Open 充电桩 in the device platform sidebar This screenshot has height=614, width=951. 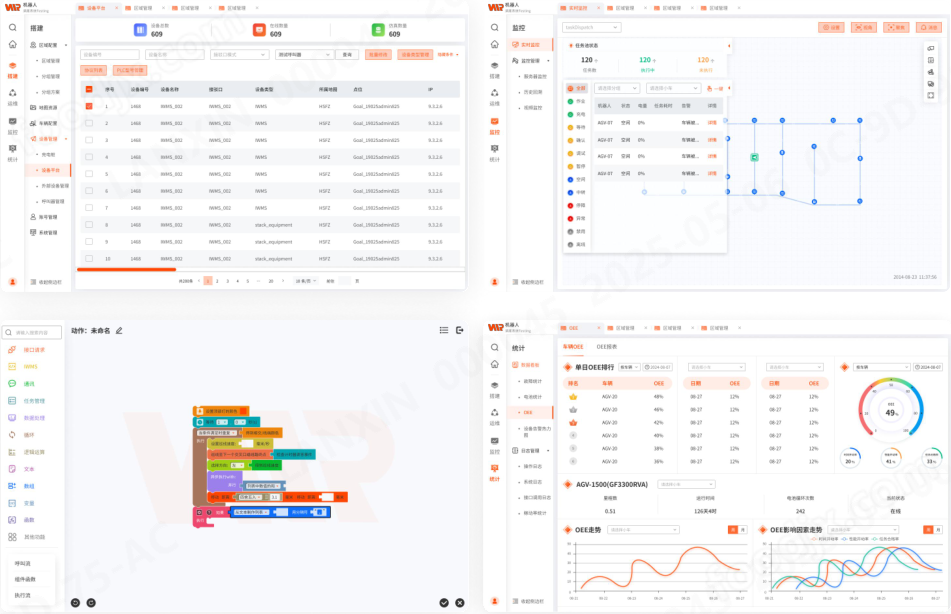tap(48, 155)
